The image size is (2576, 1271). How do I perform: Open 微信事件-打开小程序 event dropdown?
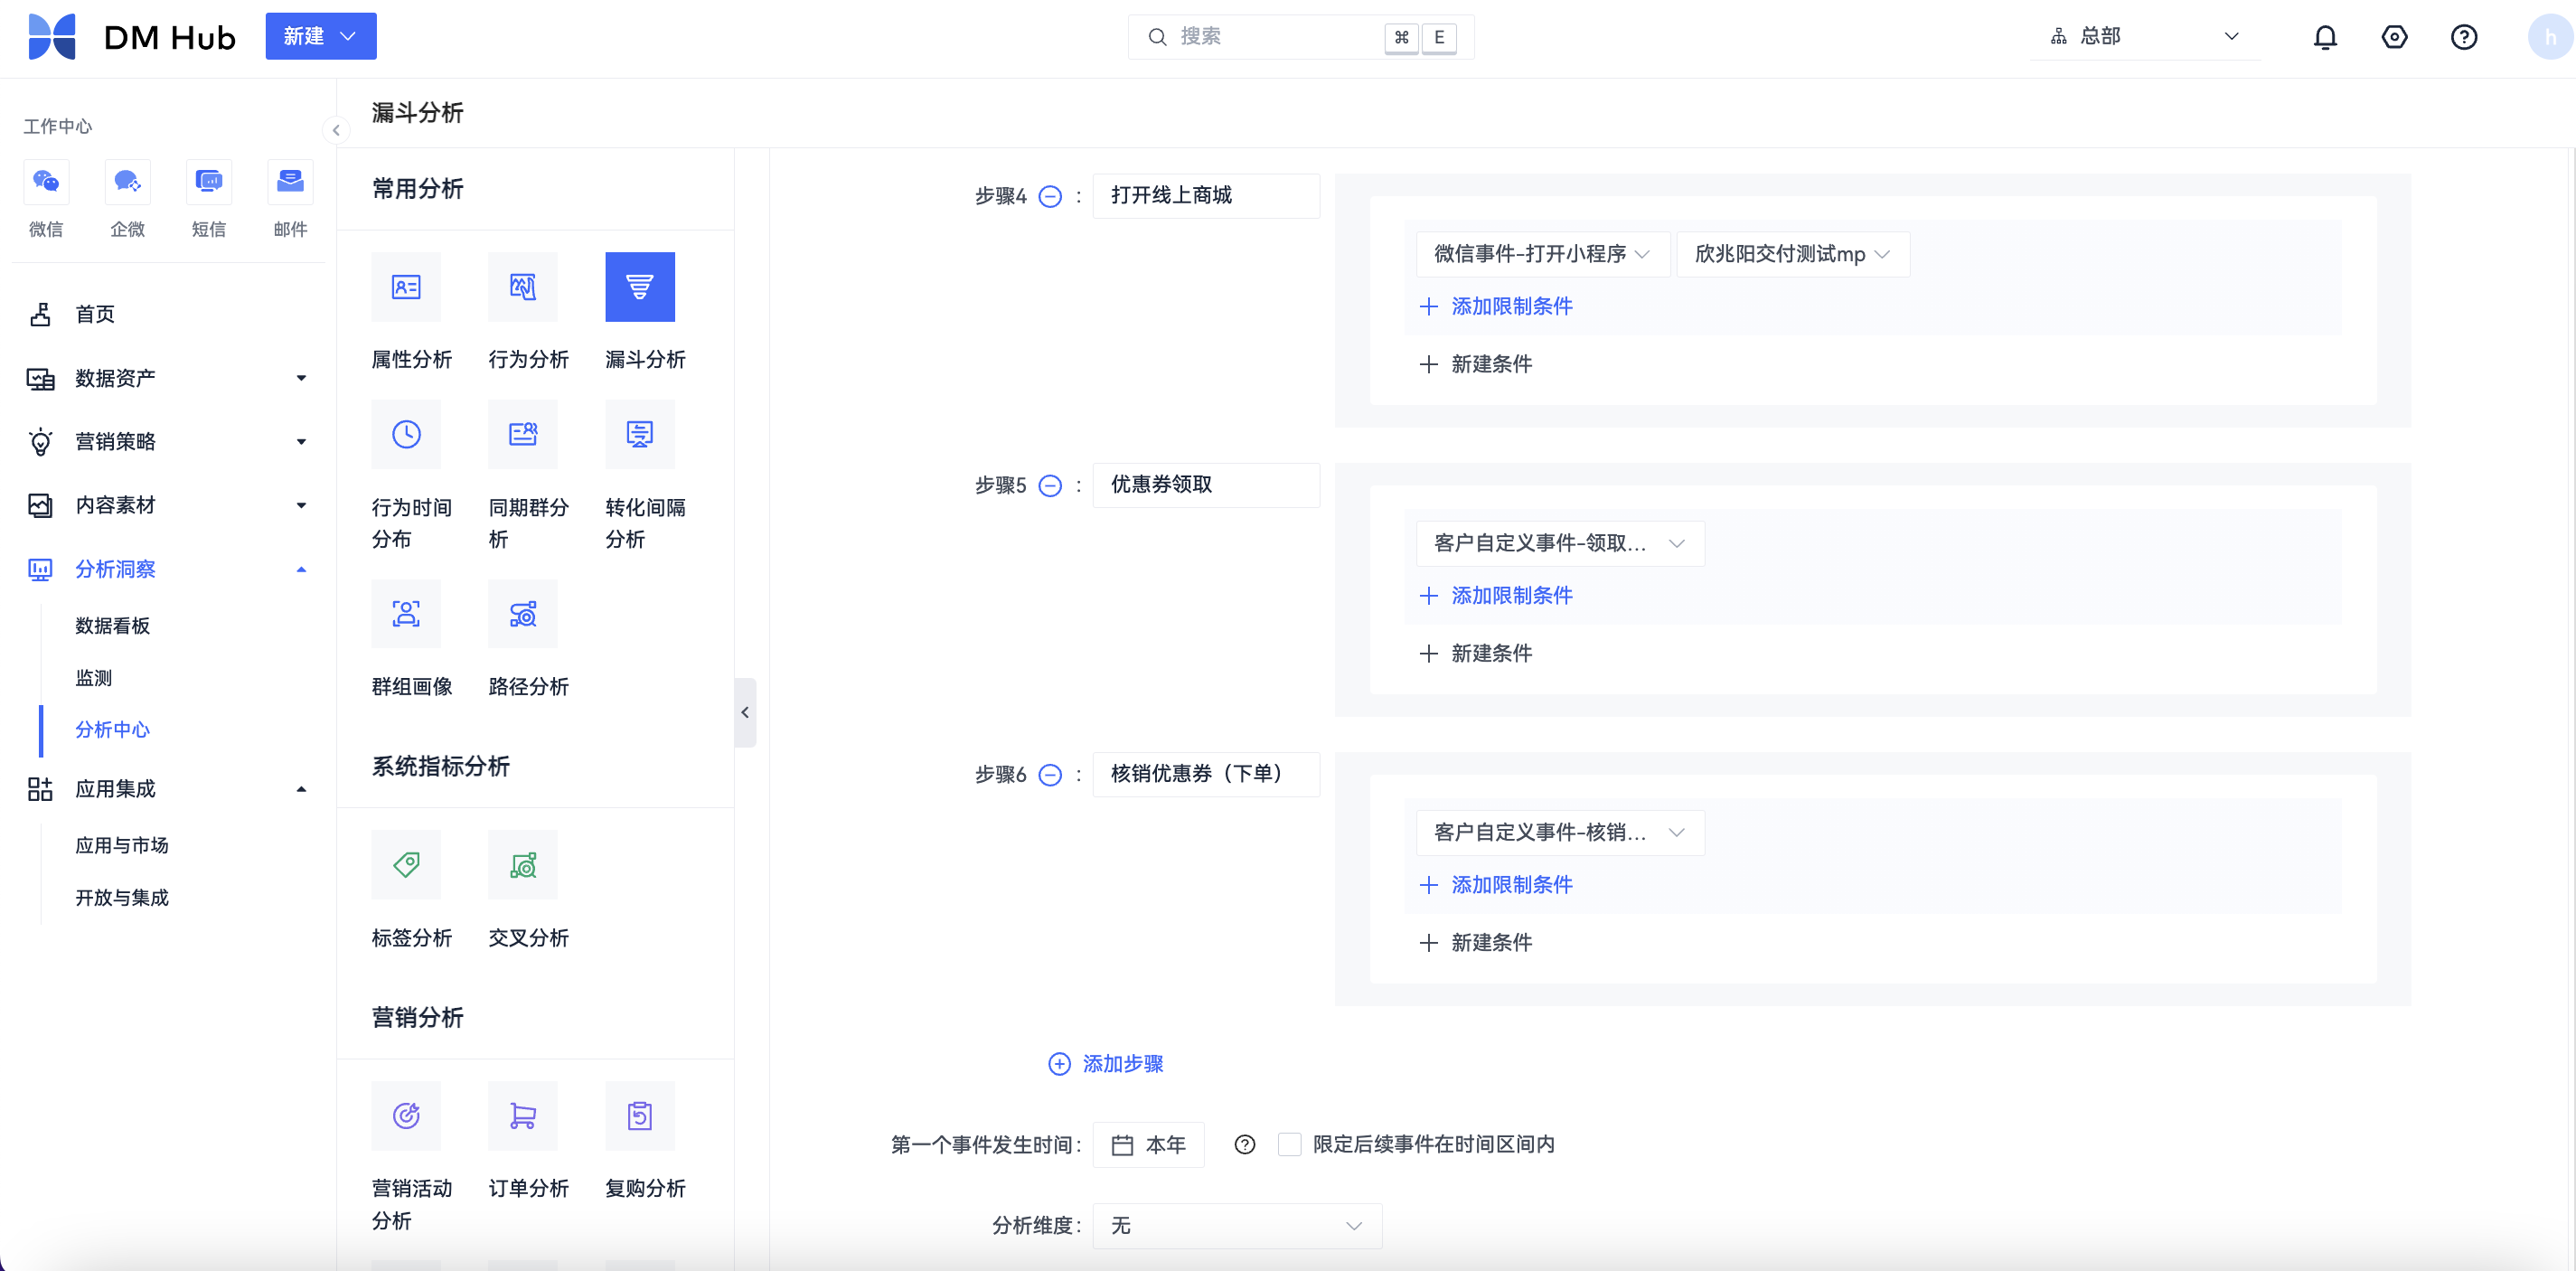click(1541, 254)
